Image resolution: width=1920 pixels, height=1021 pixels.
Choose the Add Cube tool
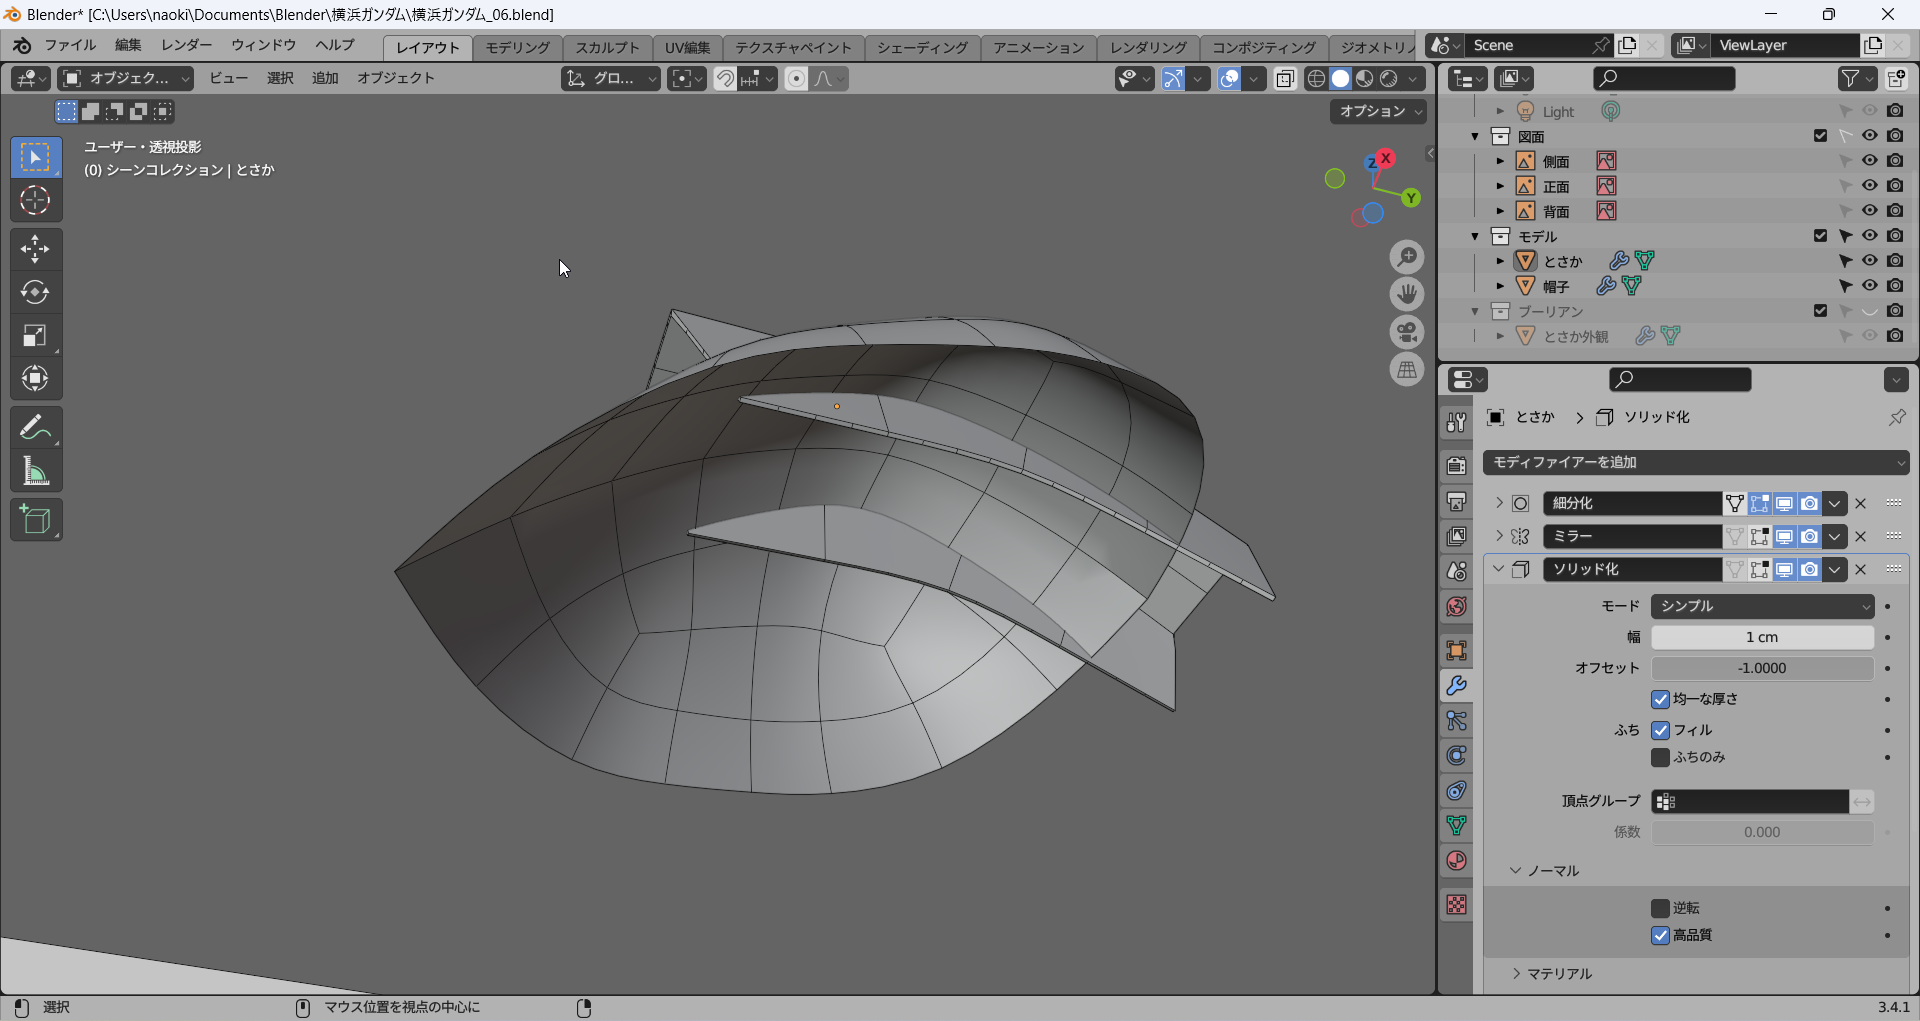pyautogui.click(x=35, y=520)
